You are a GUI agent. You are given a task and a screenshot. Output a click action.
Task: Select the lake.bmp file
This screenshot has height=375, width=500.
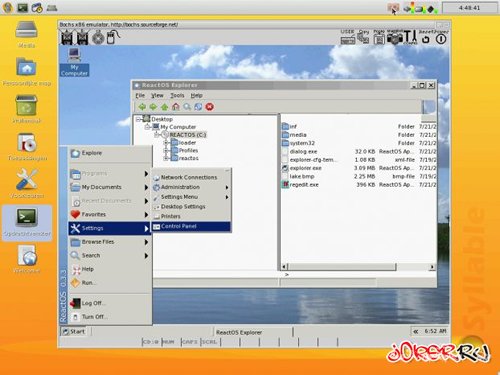pyautogui.click(x=302, y=176)
